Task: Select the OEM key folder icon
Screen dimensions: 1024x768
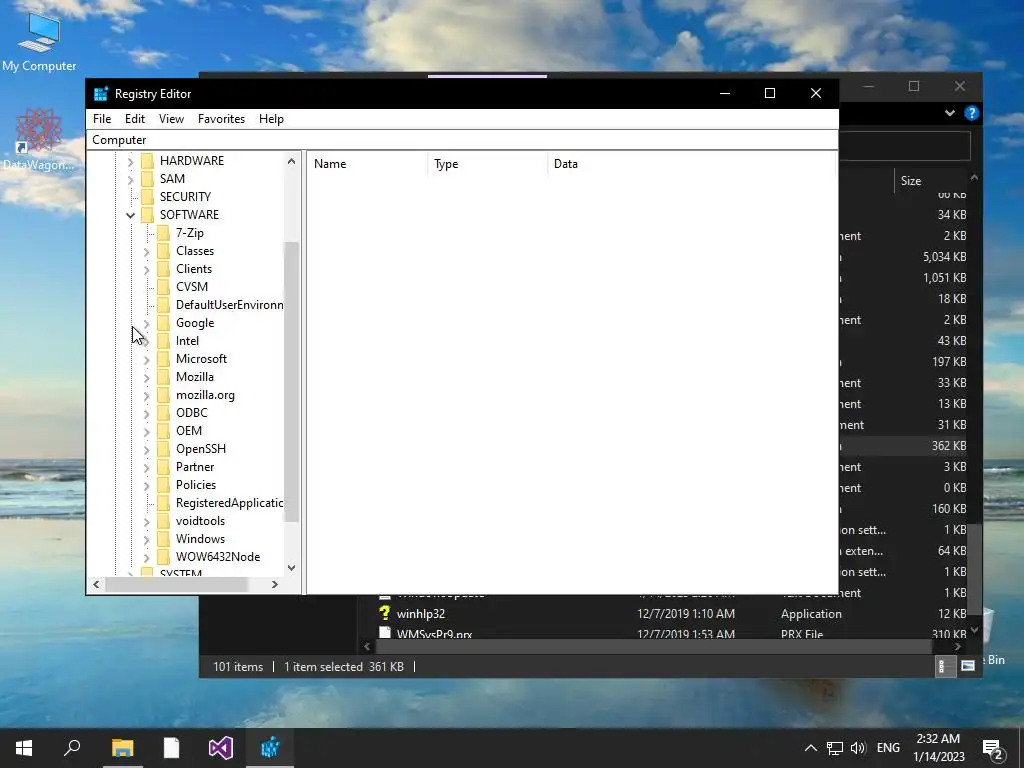Action: [x=163, y=431]
